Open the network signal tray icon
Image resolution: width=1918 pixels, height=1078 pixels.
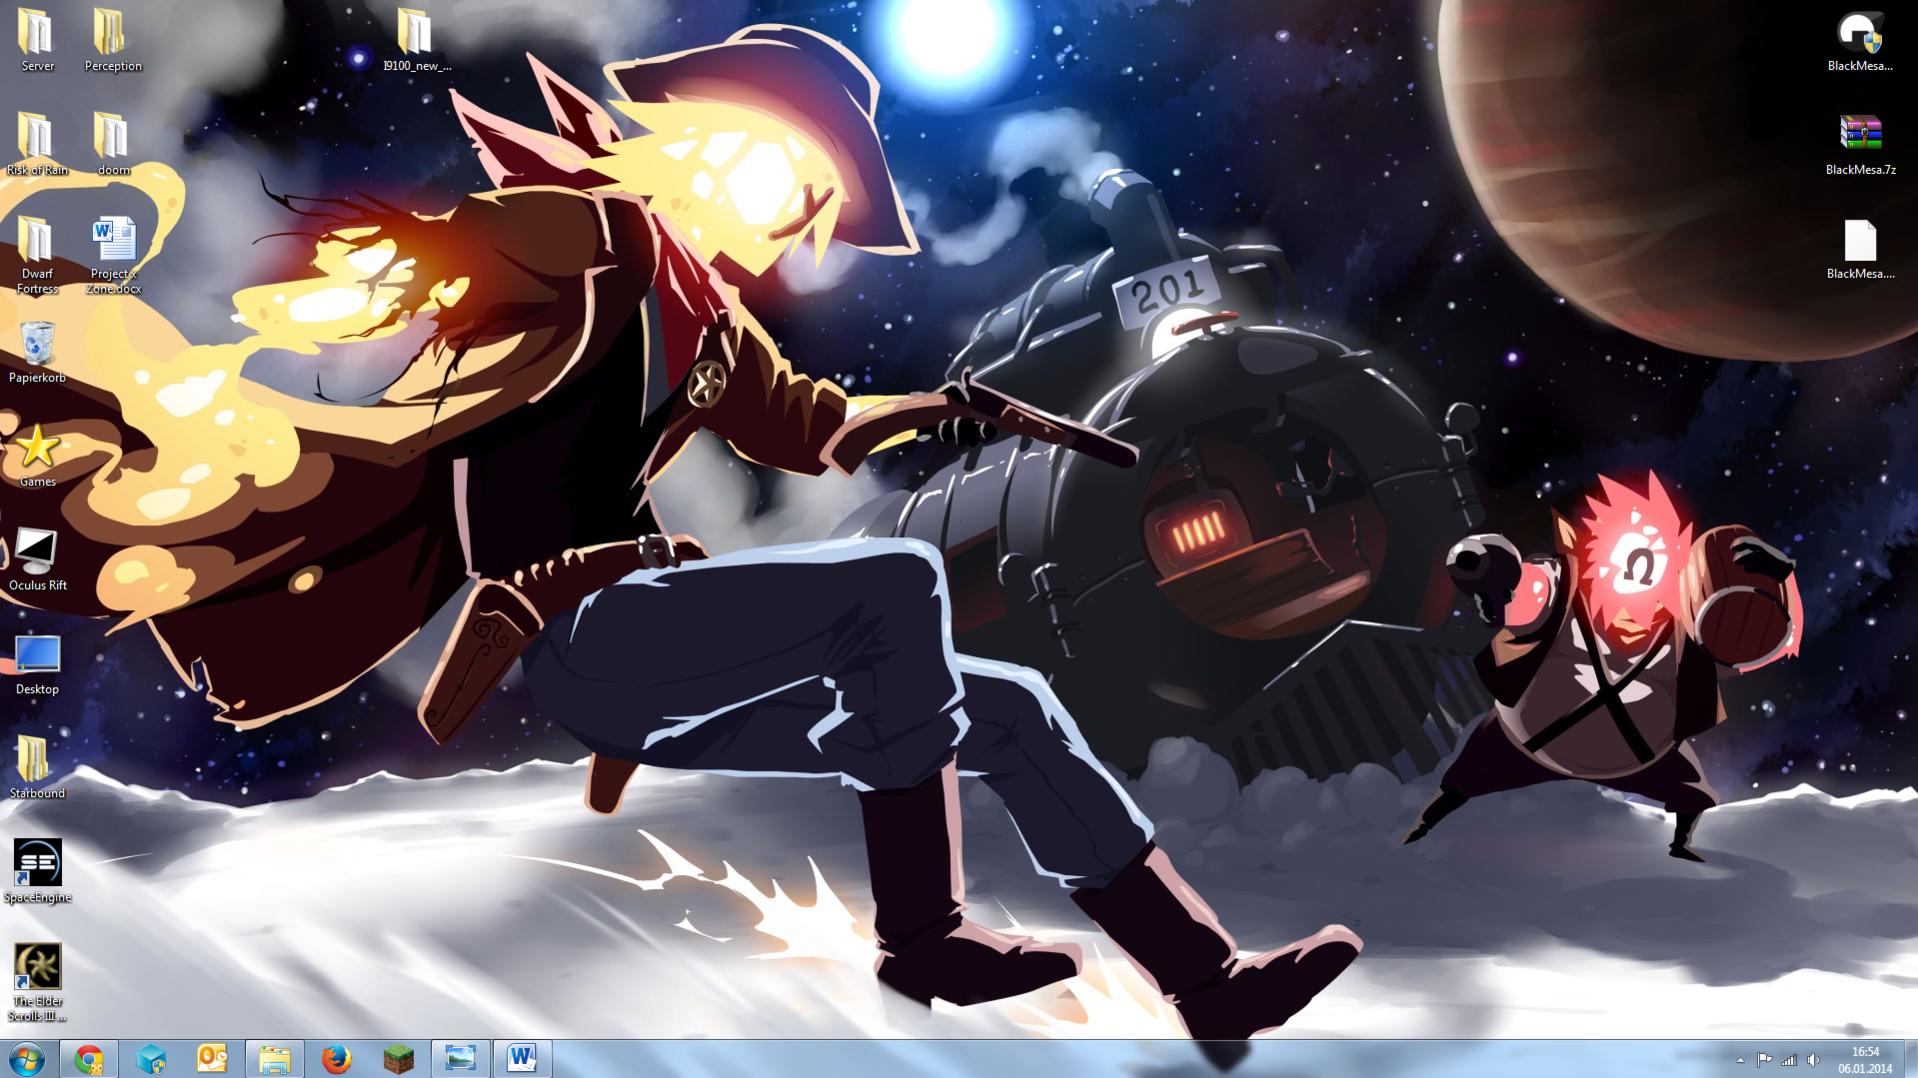(x=1789, y=1060)
